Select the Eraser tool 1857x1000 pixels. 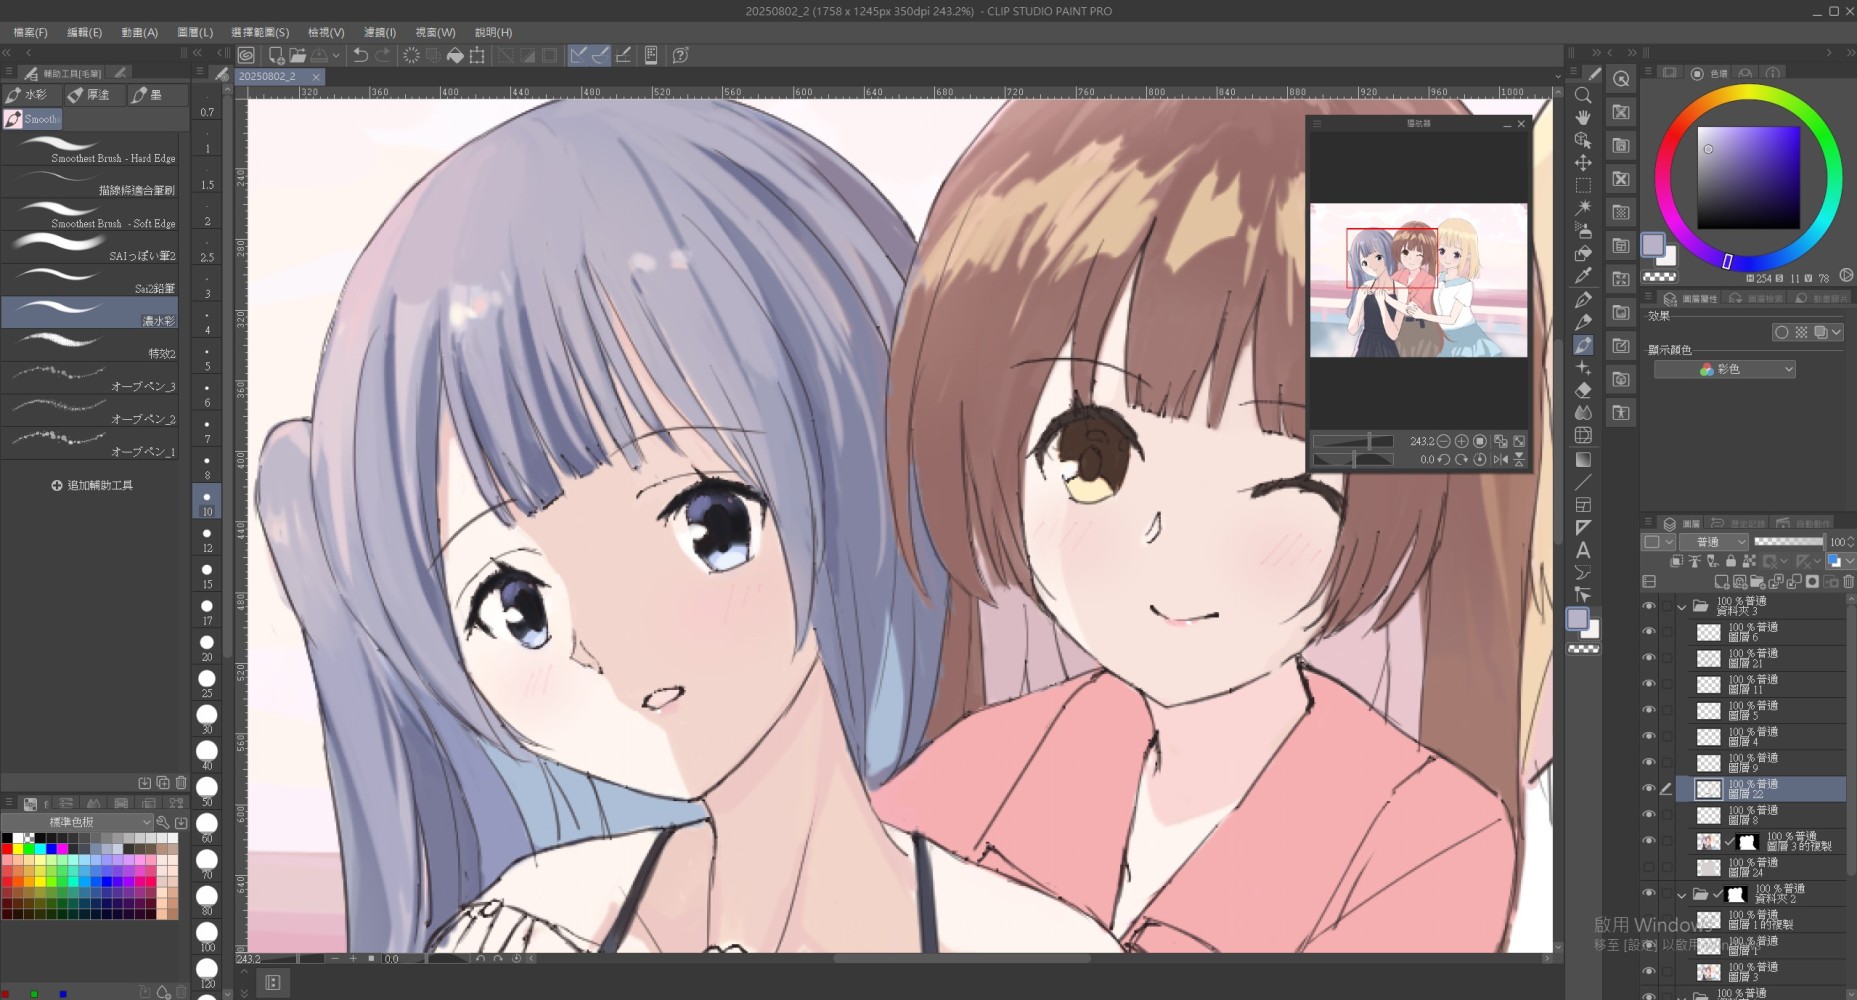point(1583,390)
